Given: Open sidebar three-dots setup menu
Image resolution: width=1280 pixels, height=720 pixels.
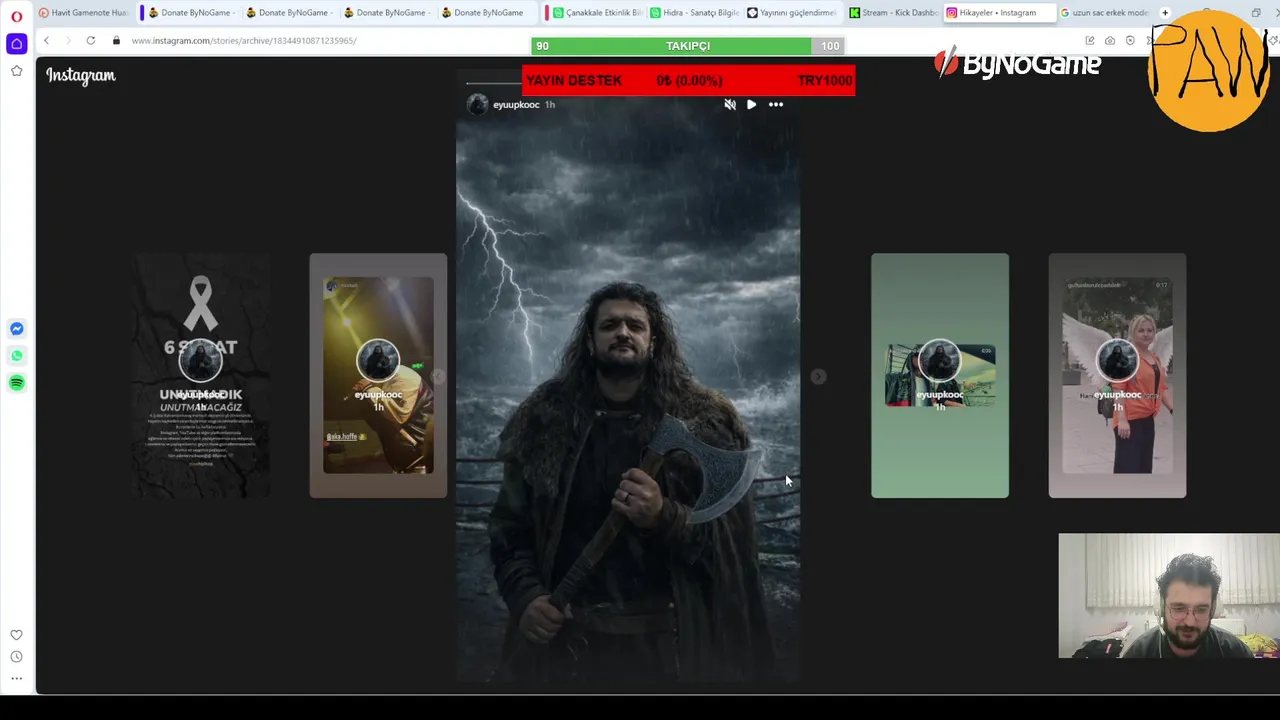Looking at the screenshot, I should [16, 679].
